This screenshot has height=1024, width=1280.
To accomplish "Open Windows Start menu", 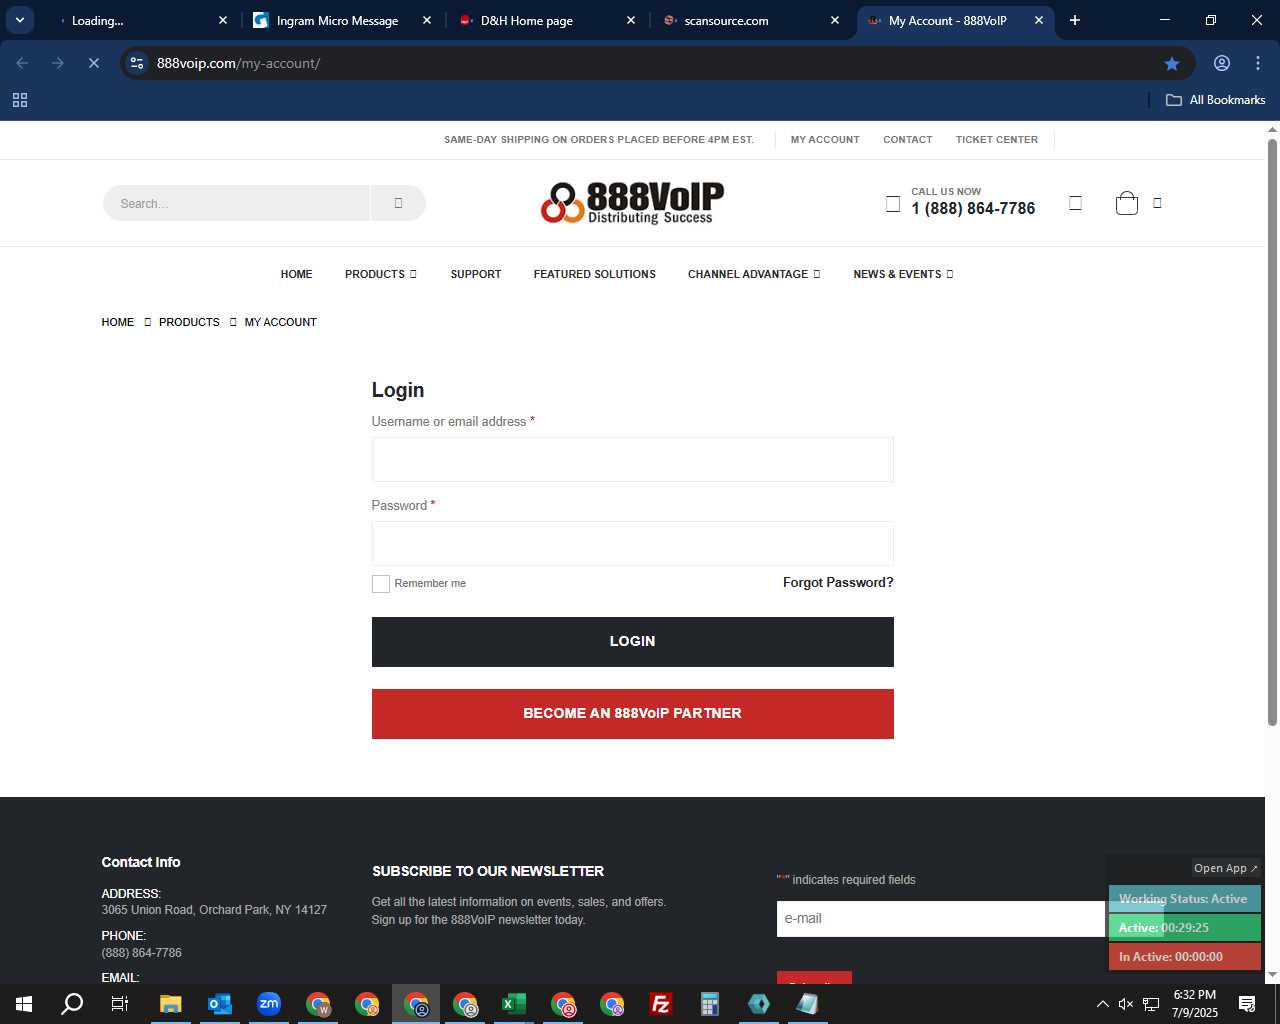I will 24,1004.
